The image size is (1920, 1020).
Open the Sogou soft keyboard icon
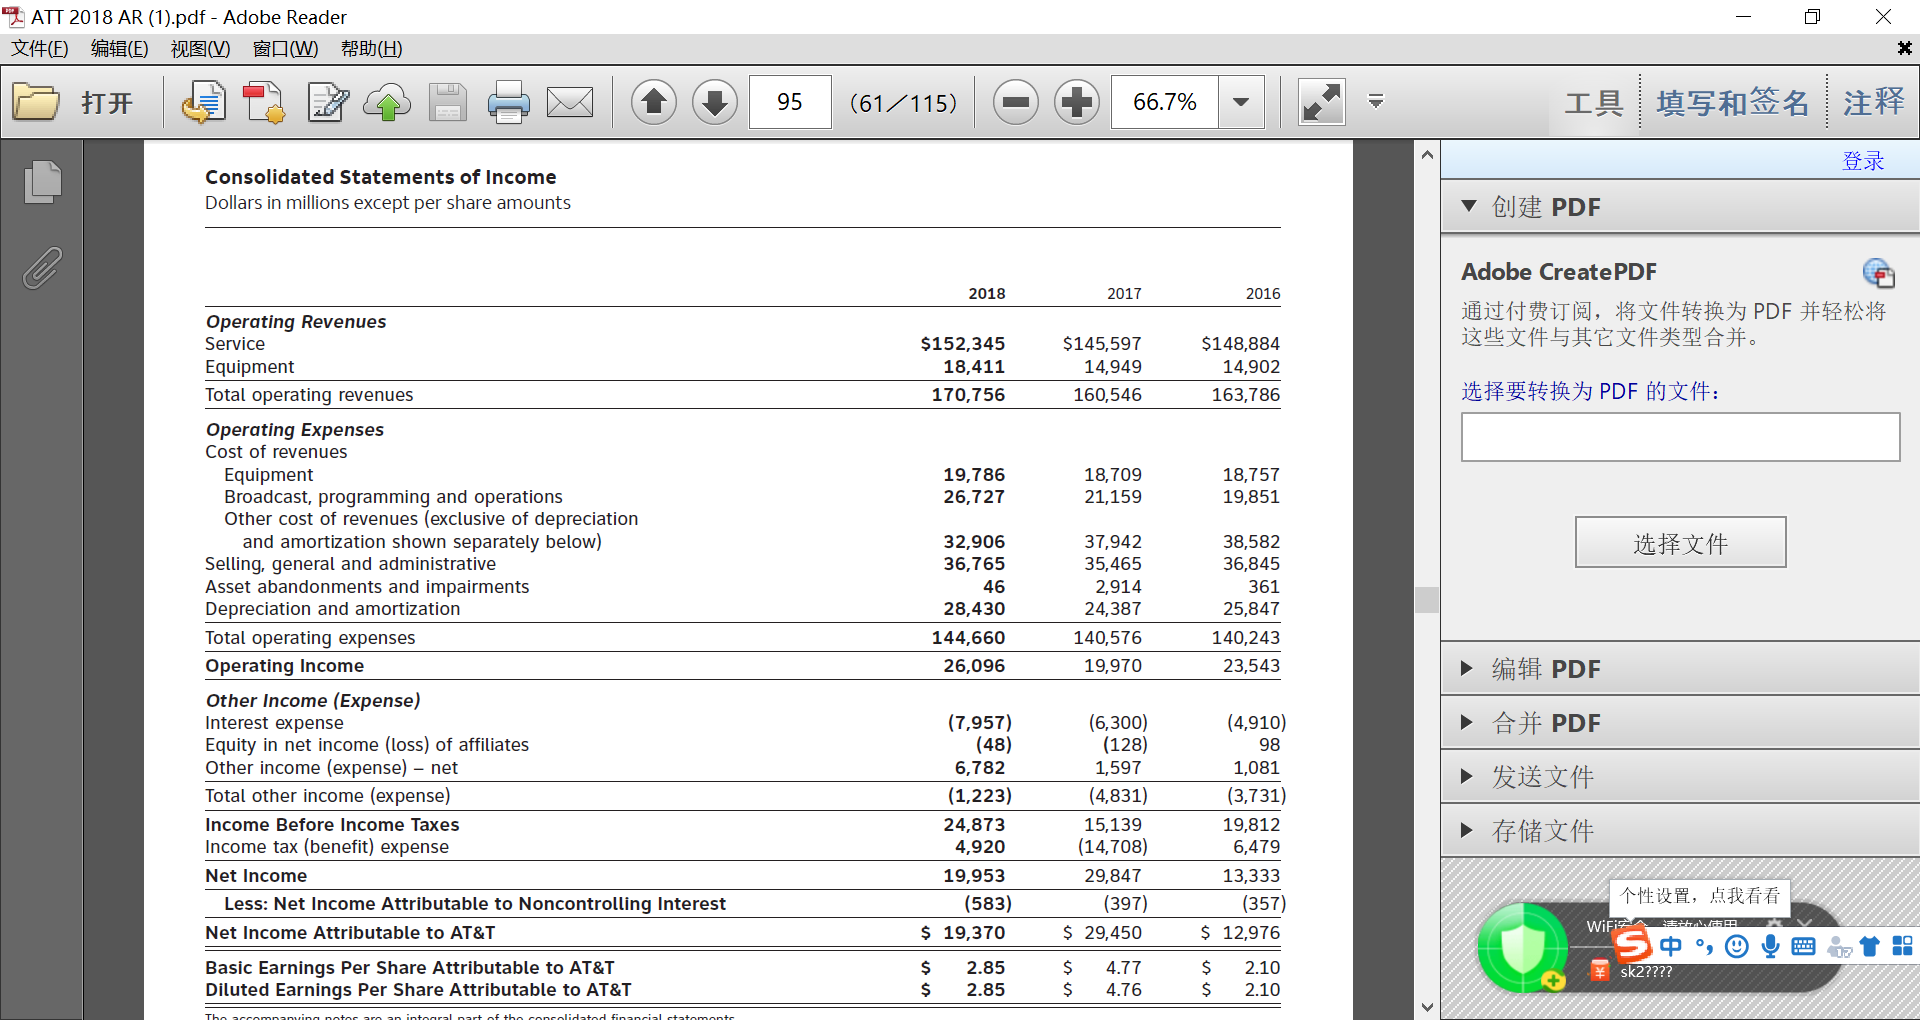tap(1803, 946)
